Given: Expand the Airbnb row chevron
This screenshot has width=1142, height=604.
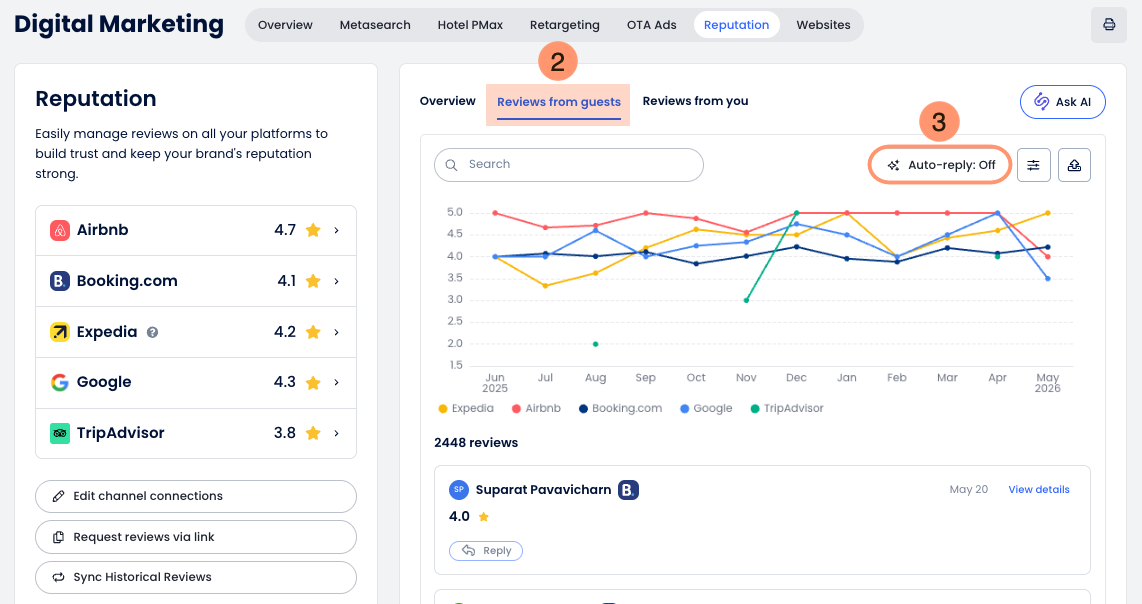Looking at the screenshot, I should (x=336, y=230).
